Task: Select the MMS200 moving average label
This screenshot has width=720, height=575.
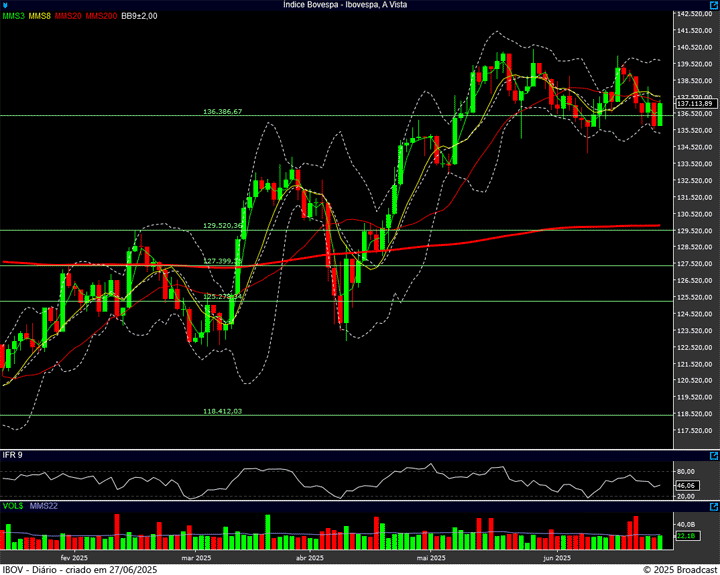Action: click(101, 16)
